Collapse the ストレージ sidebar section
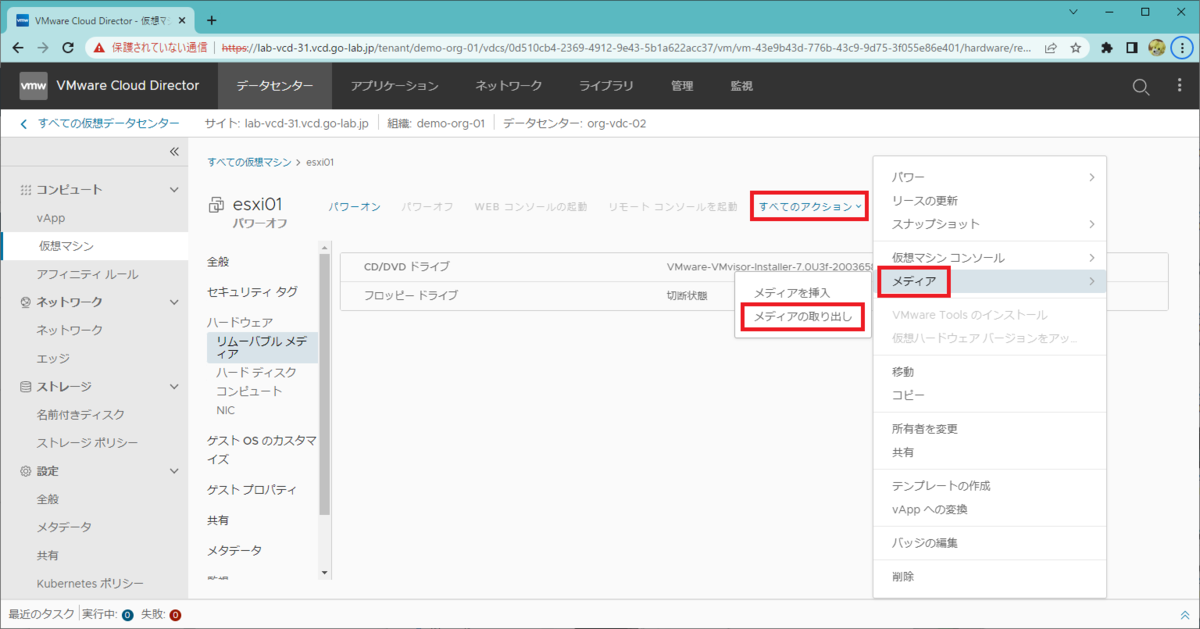The height and width of the screenshot is (629, 1200). [x=174, y=386]
